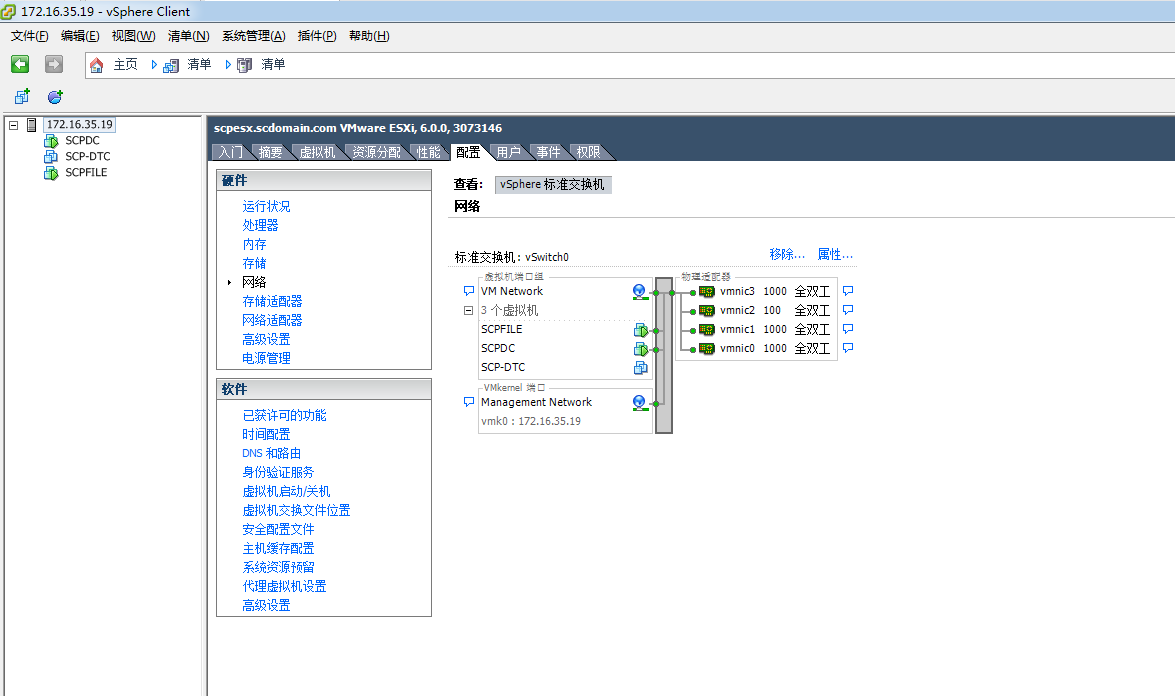This screenshot has width=1175, height=696.
Task: Create a new virtual machine toolbar icon
Action: click(x=22, y=97)
